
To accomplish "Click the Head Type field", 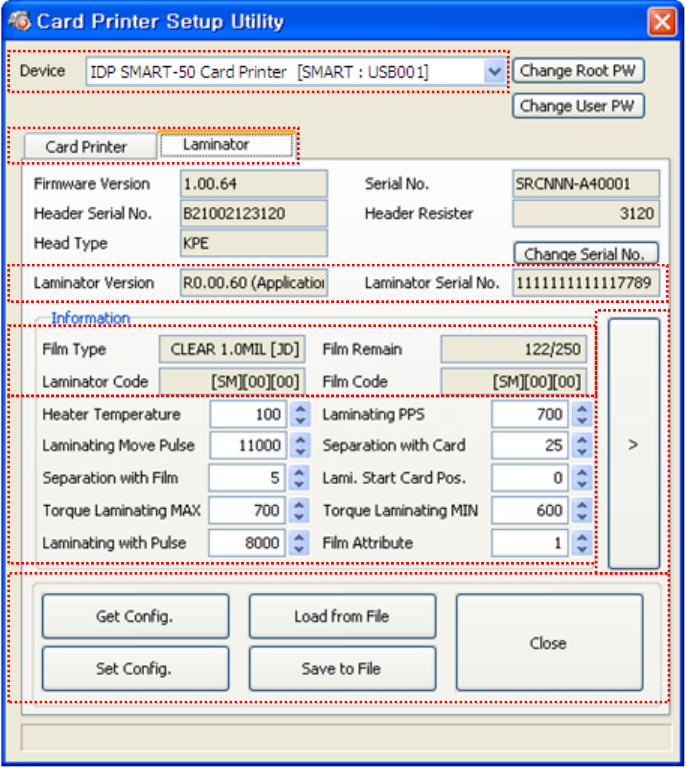I will point(254,243).
